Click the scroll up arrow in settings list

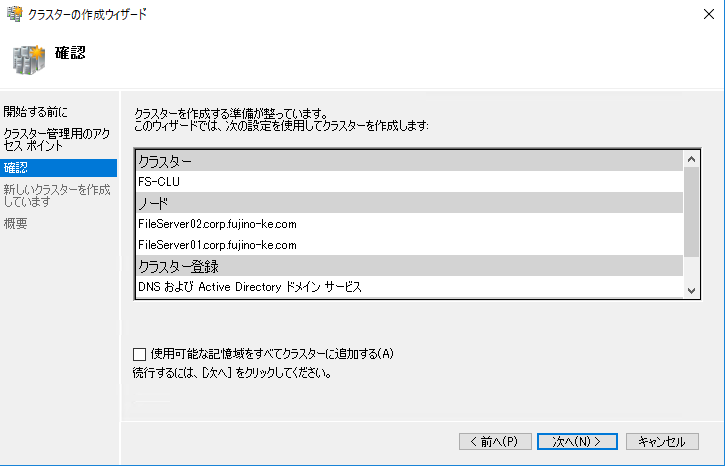click(692, 159)
